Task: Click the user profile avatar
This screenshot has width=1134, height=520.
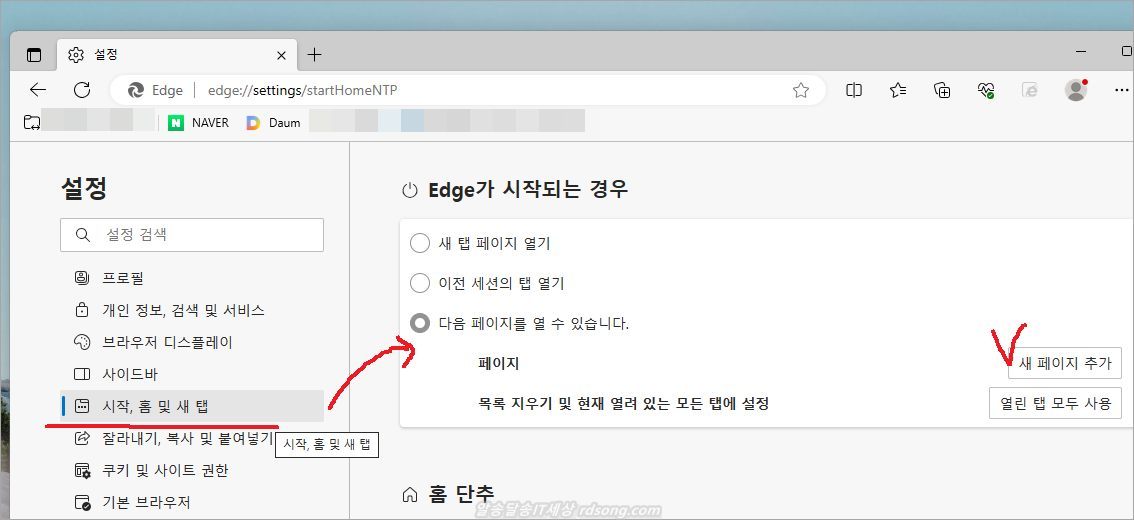Action: pos(1076,90)
